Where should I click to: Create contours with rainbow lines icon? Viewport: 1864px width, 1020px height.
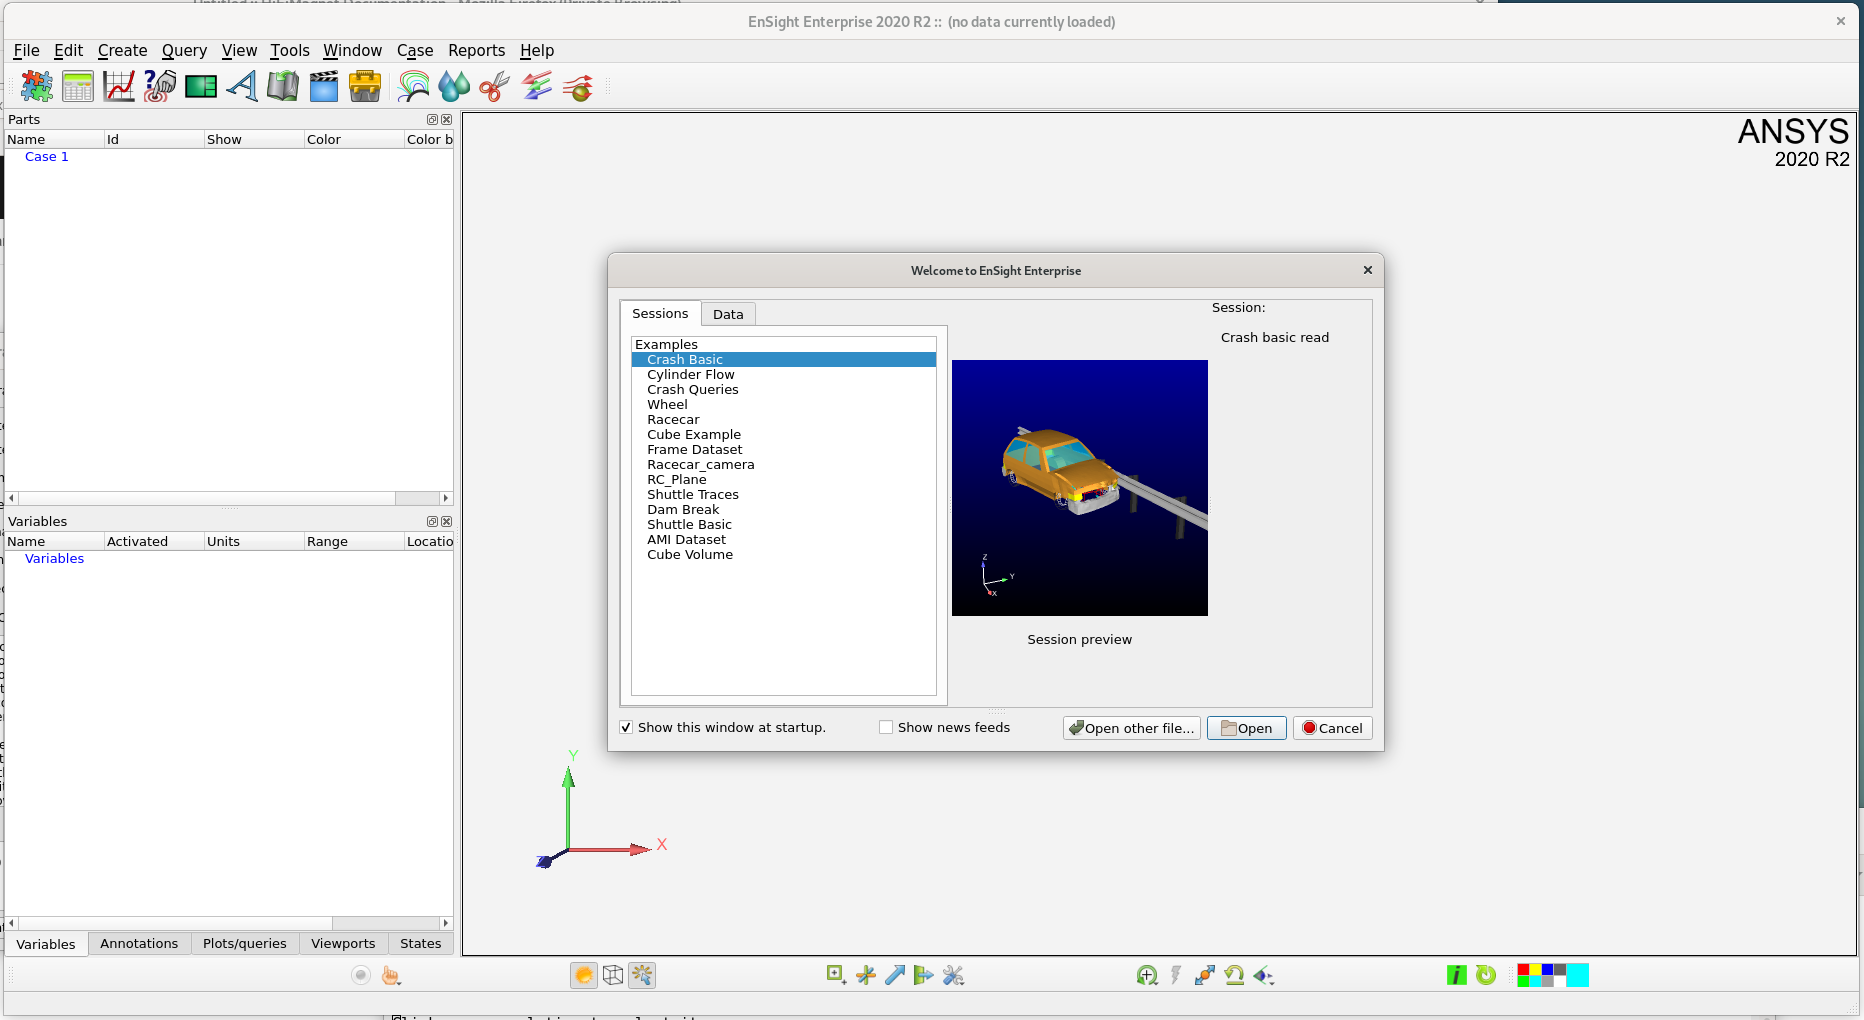coord(413,87)
